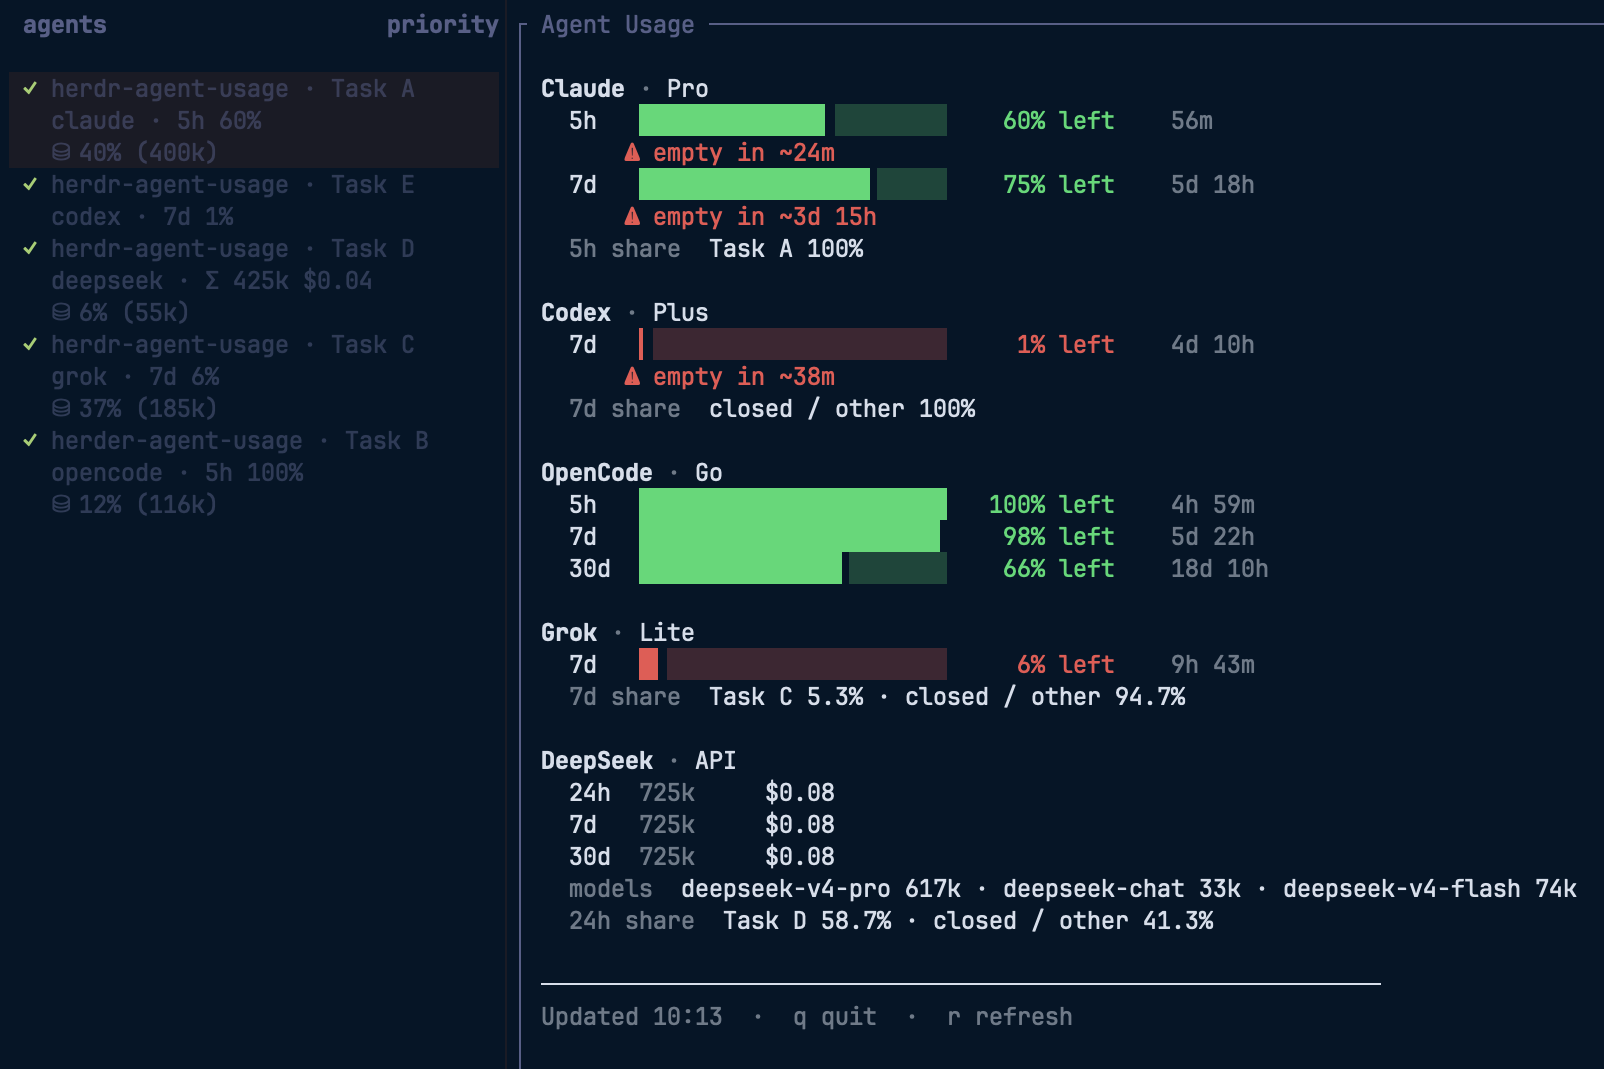Click the checkmark icon beside Task A
1604x1069 pixels.
tap(30, 88)
